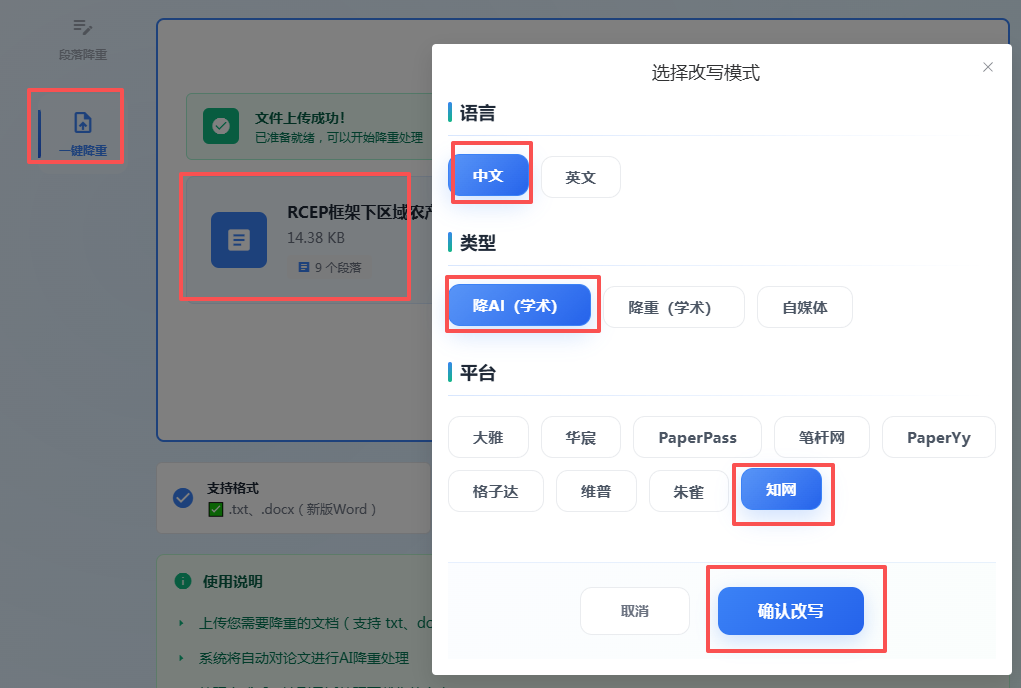Select 英文 language option
Viewport: 1021px width, 688px height.
tap(581, 177)
